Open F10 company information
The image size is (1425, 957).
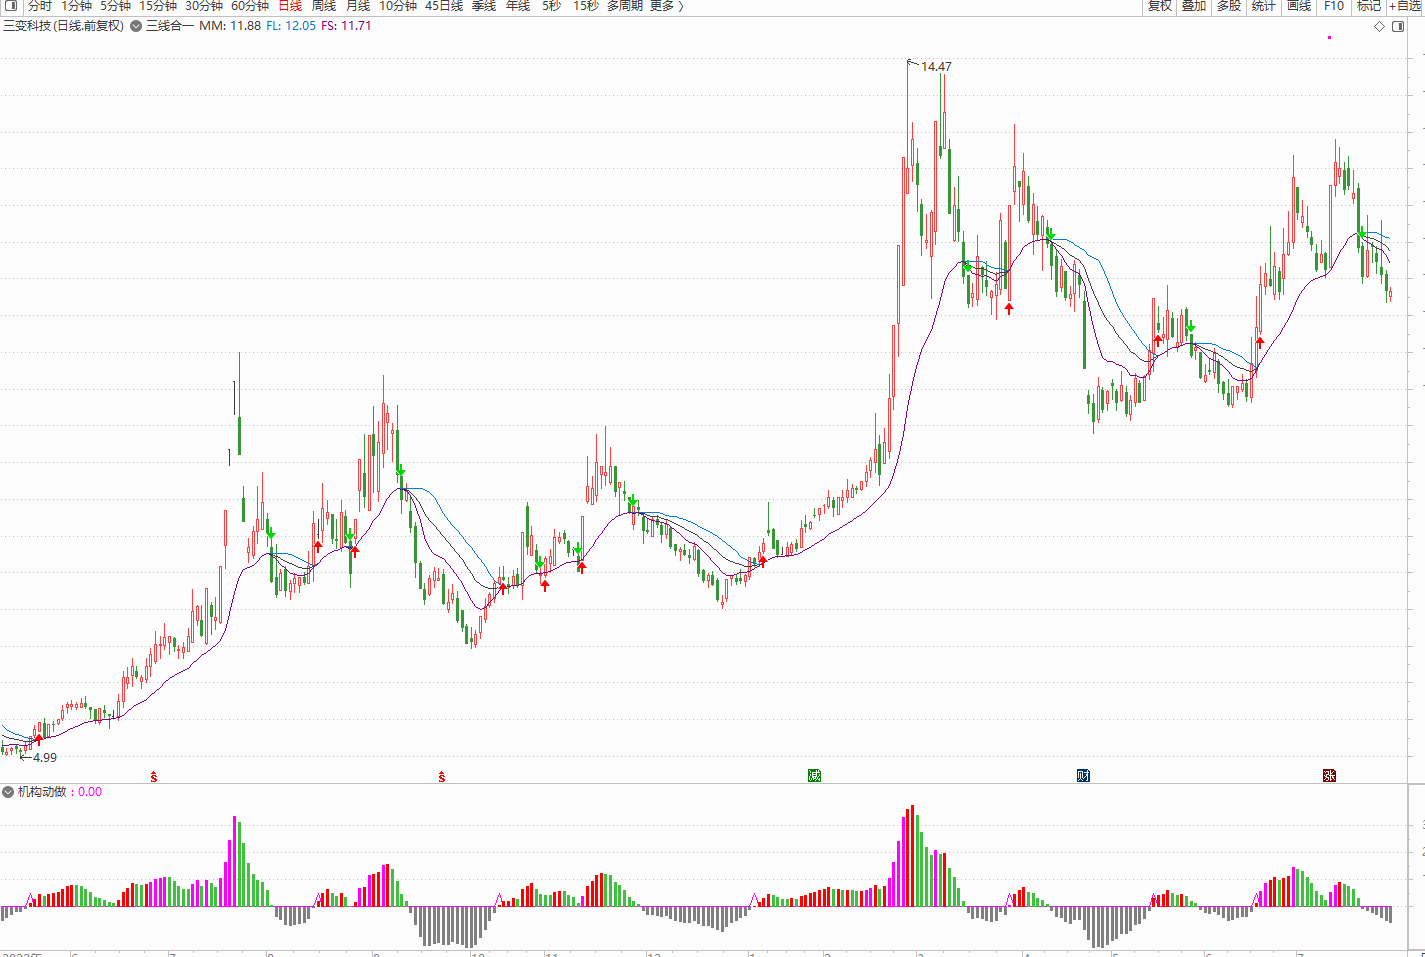pos(1334,6)
